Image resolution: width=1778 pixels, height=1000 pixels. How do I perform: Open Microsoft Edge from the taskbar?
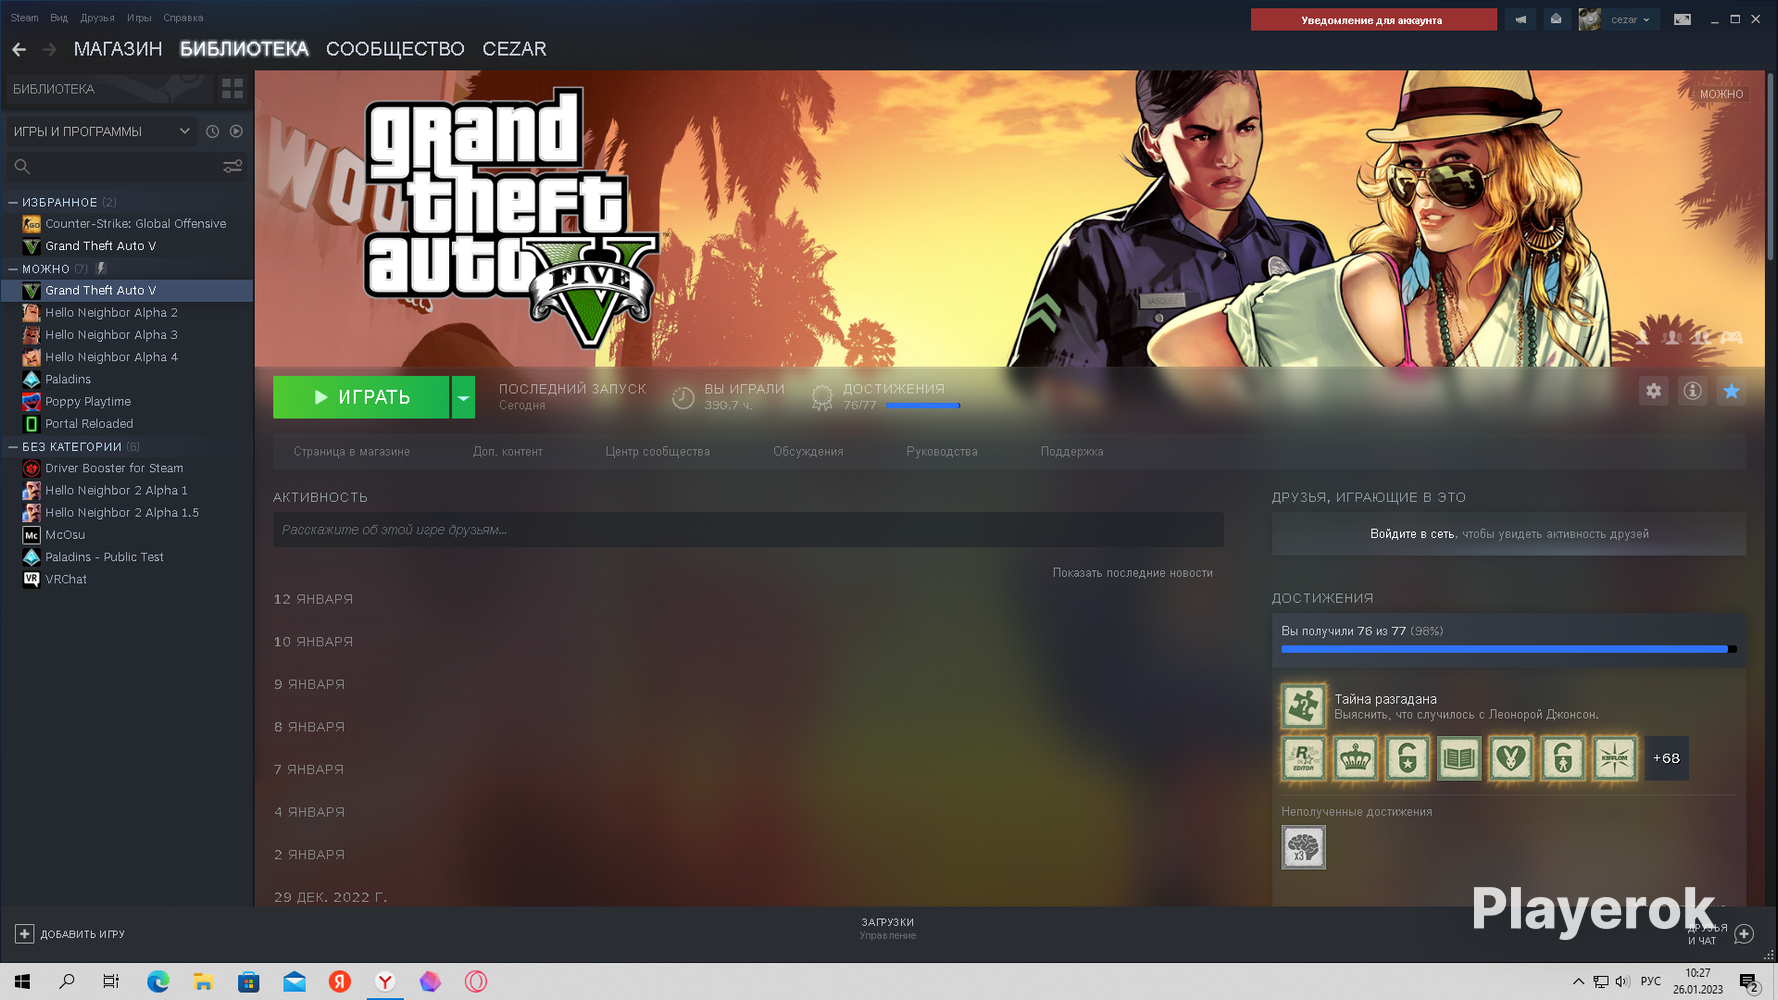tap(158, 982)
